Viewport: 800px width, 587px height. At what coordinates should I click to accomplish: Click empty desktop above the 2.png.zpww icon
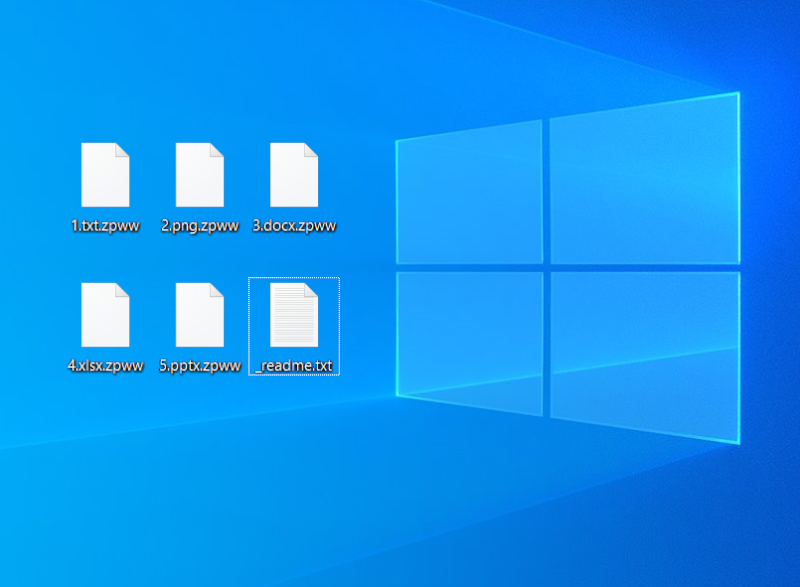pos(200,90)
